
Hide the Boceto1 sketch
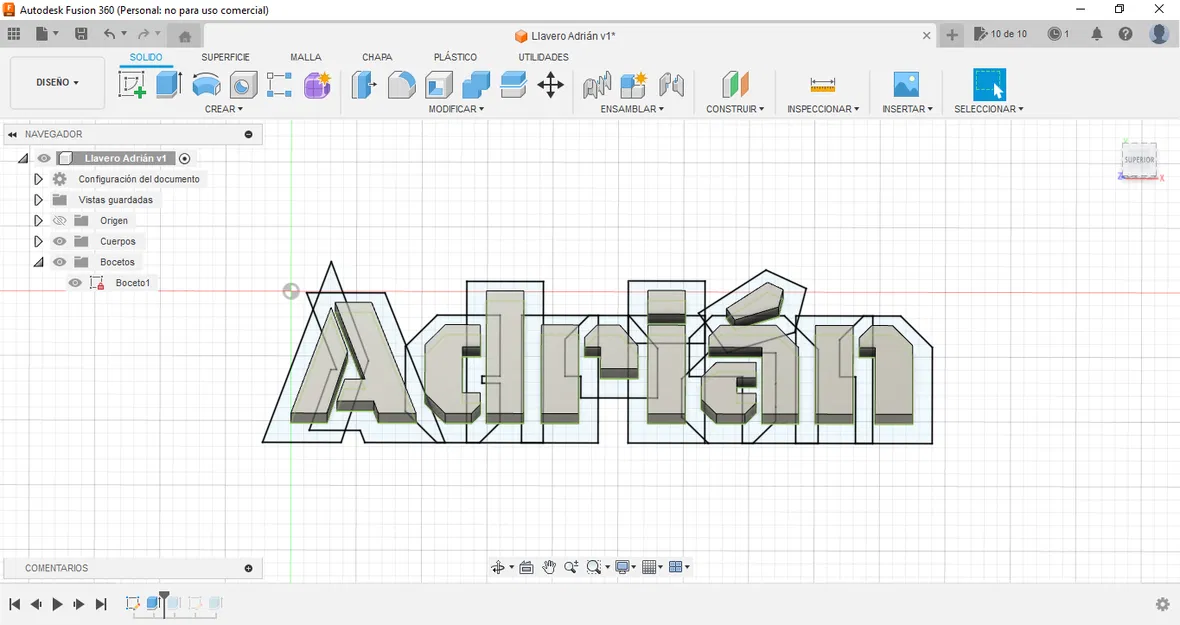tap(75, 282)
